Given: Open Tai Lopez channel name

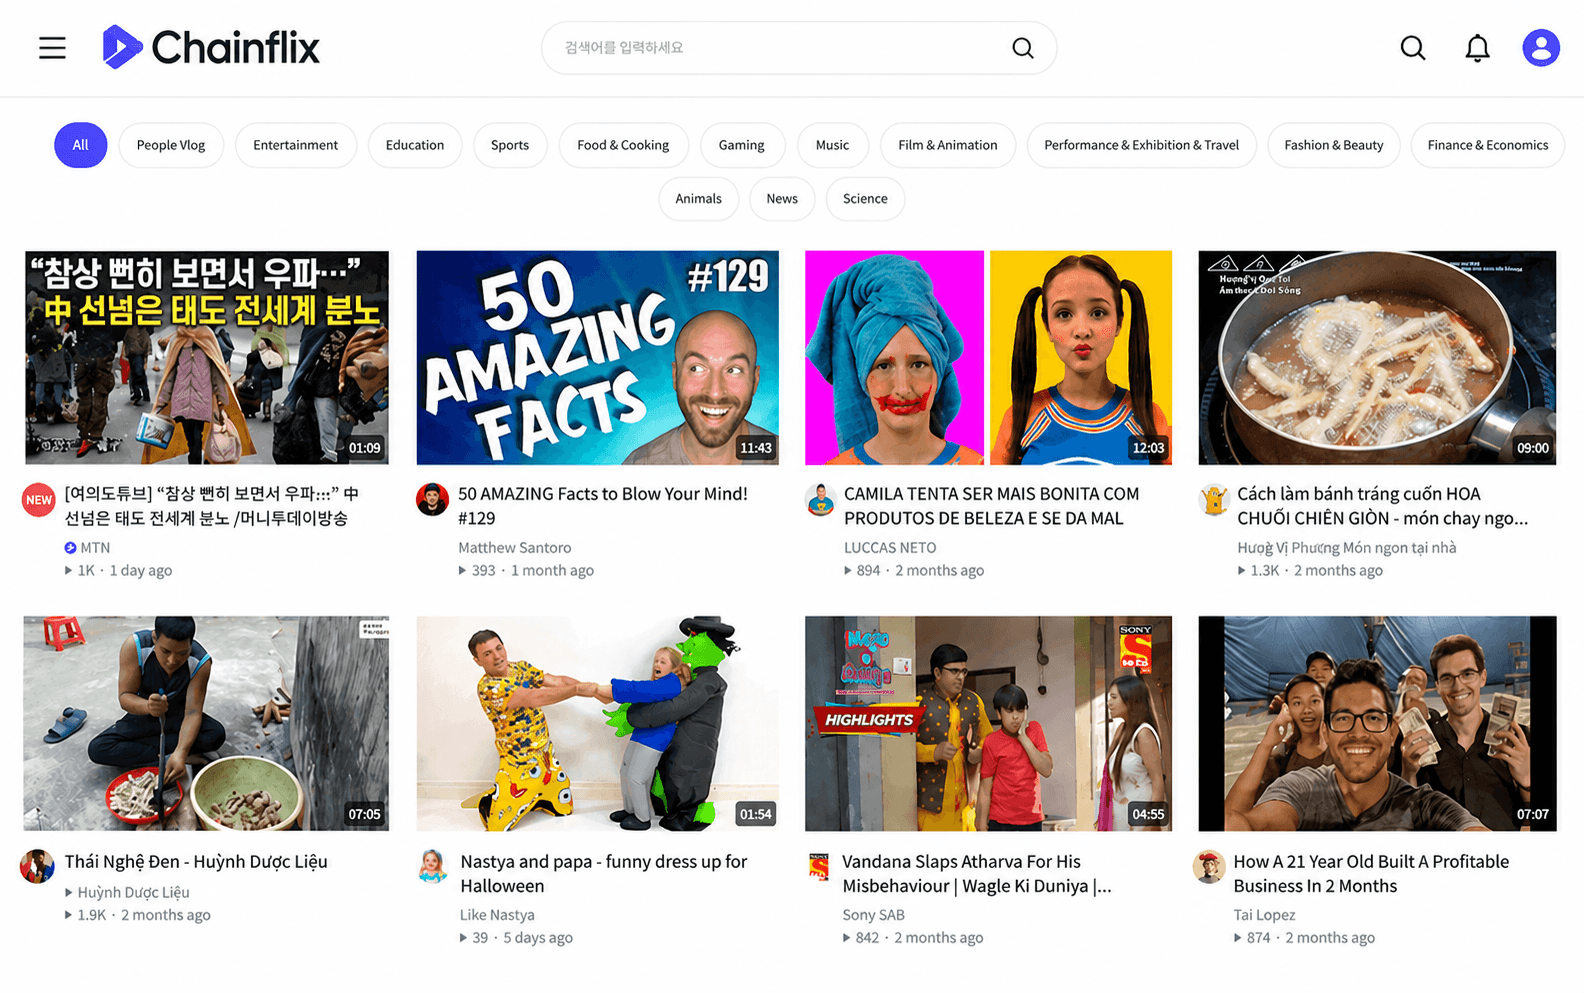Looking at the screenshot, I should point(1264,915).
